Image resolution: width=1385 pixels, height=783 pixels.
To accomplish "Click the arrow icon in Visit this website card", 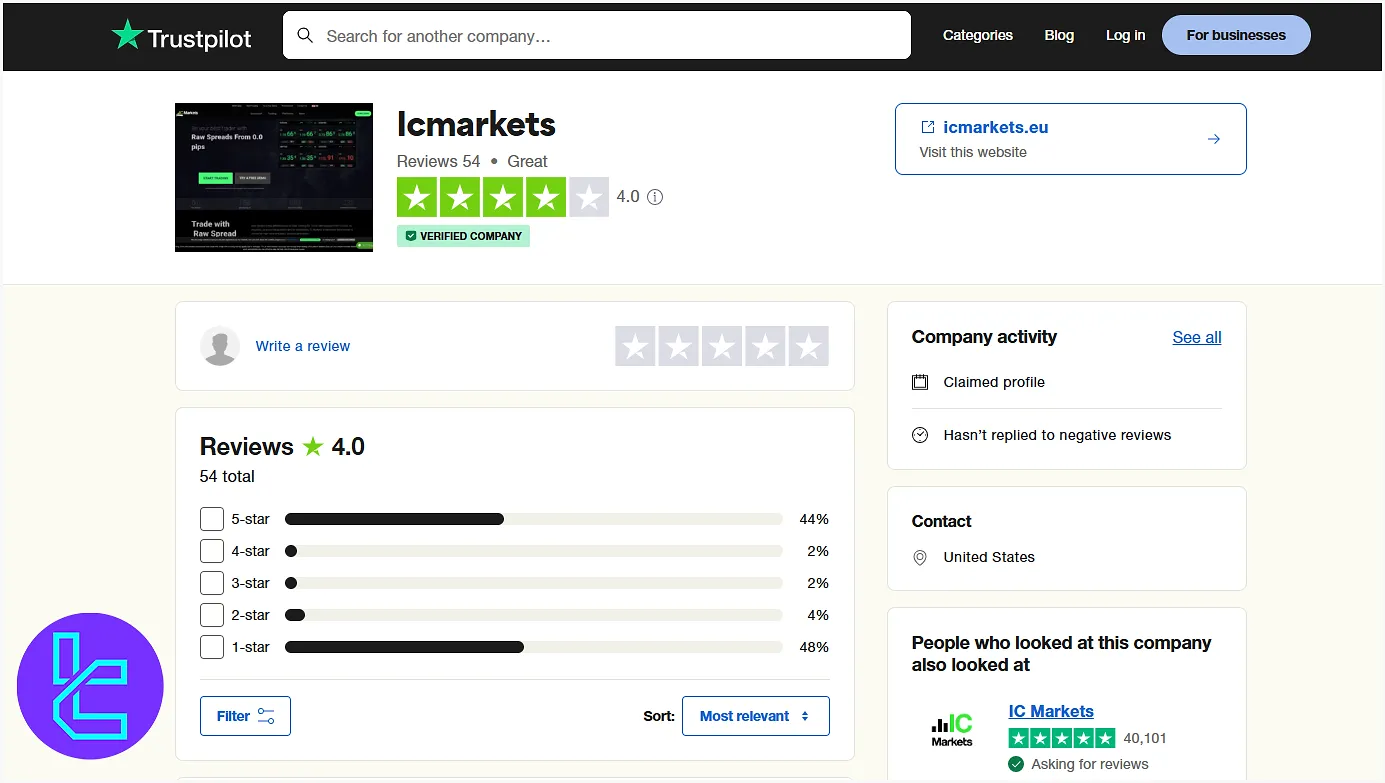I will (x=1214, y=139).
